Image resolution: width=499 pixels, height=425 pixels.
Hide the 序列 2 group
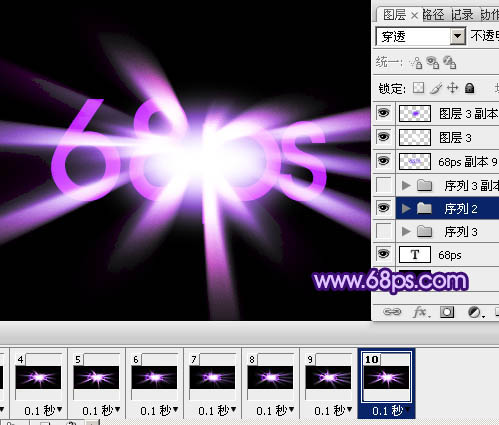[x=384, y=208]
